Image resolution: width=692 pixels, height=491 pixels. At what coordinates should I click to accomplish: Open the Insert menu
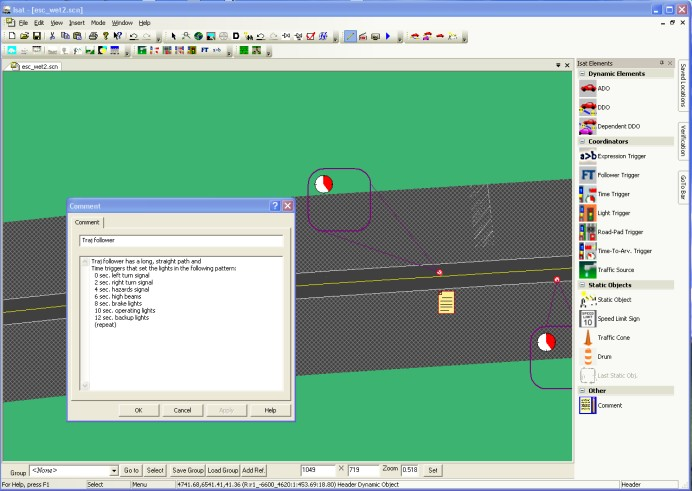[77, 22]
